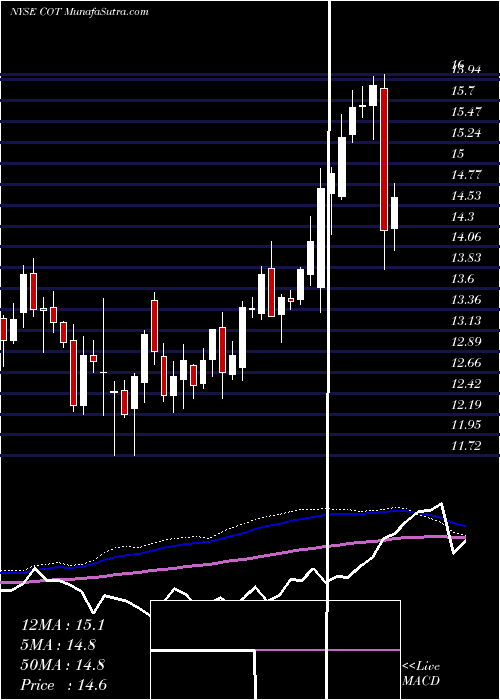Click the 13.83 price axis label
Image resolution: width=500 pixels, height=700 pixels.
[467, 258]
